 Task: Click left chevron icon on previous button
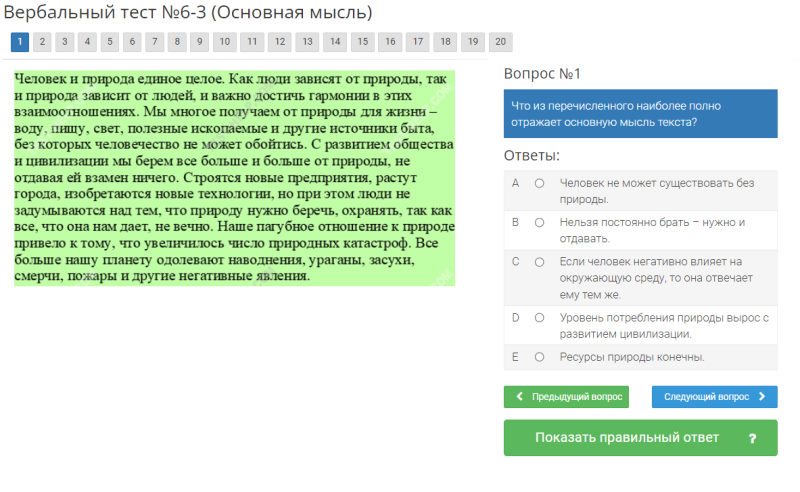pos(519,397)
